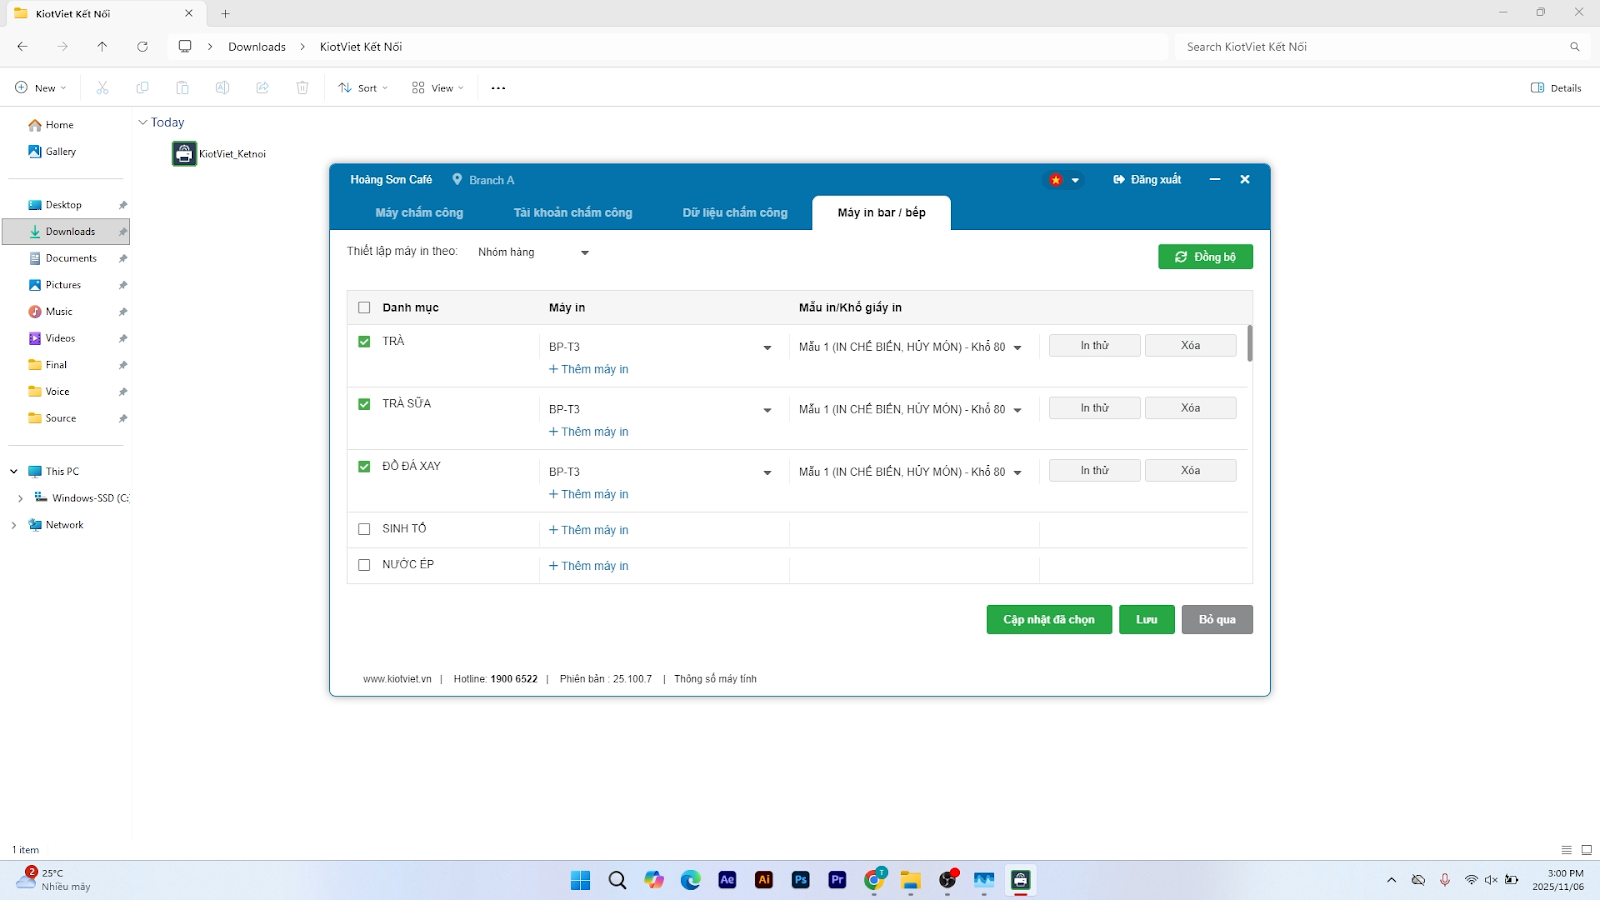This screenshot has width=1600, height=900.
Task: Open the See more ellipsis in Explorer toolbar
Action: point(498,88)
